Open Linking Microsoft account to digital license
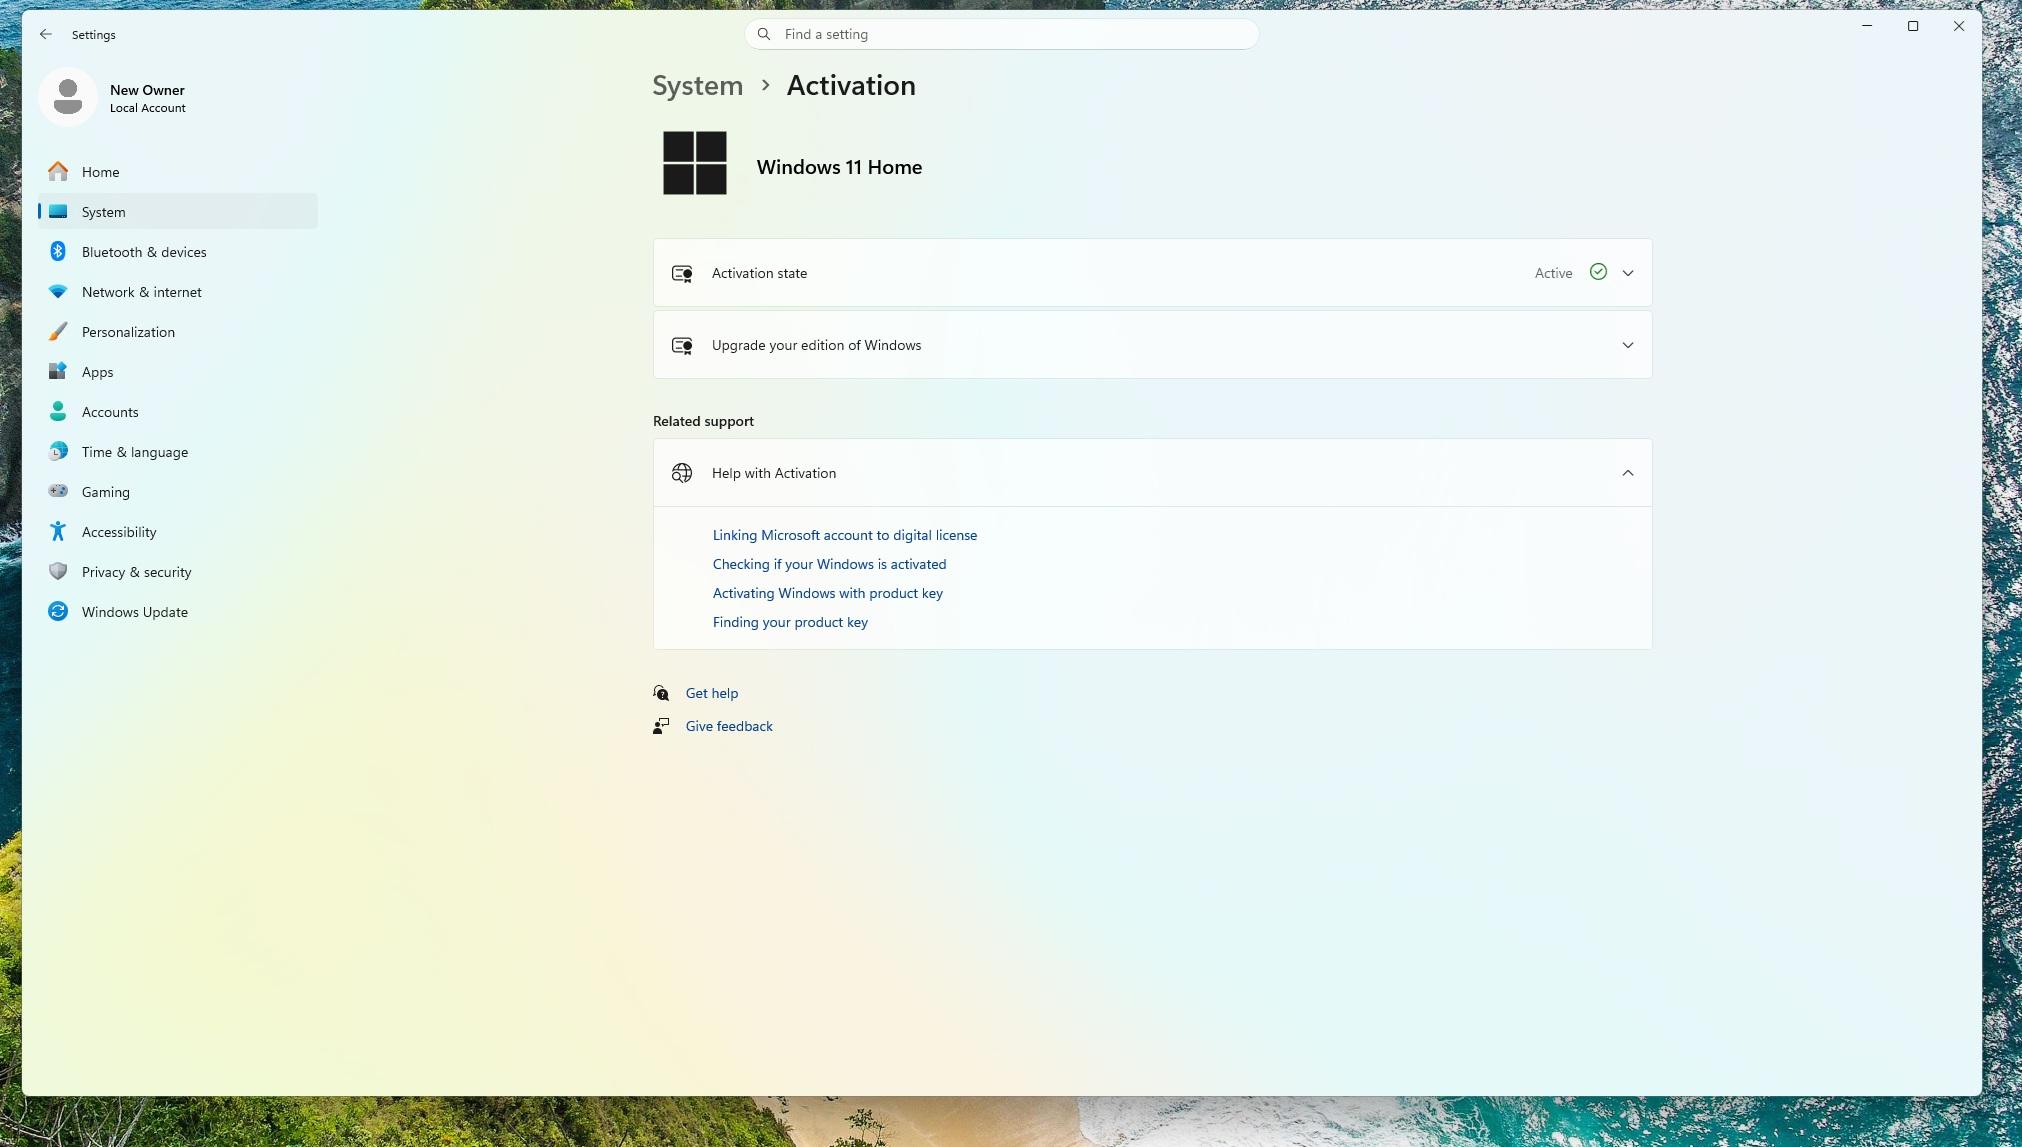This screenshot has height=1147, width=2022. pyautogui.click(x=845, y=535)
